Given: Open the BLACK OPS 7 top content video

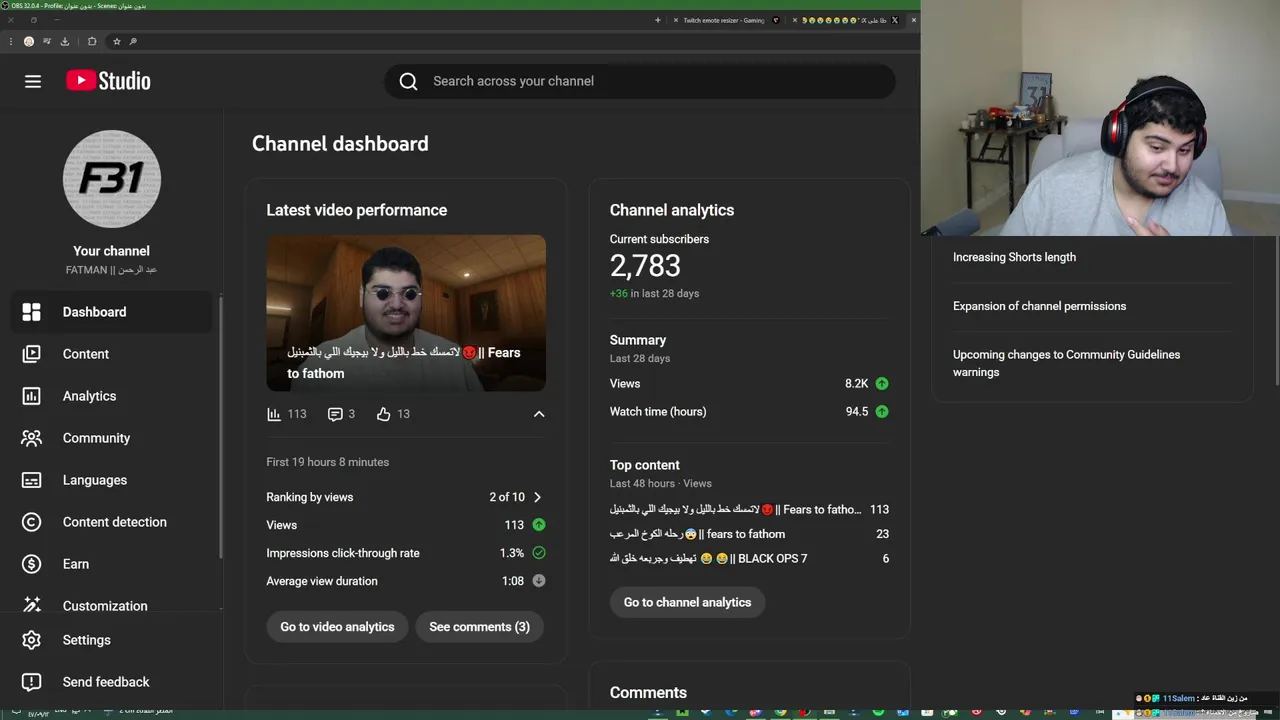Looking at the screenshot, I should tap(749, 558).
